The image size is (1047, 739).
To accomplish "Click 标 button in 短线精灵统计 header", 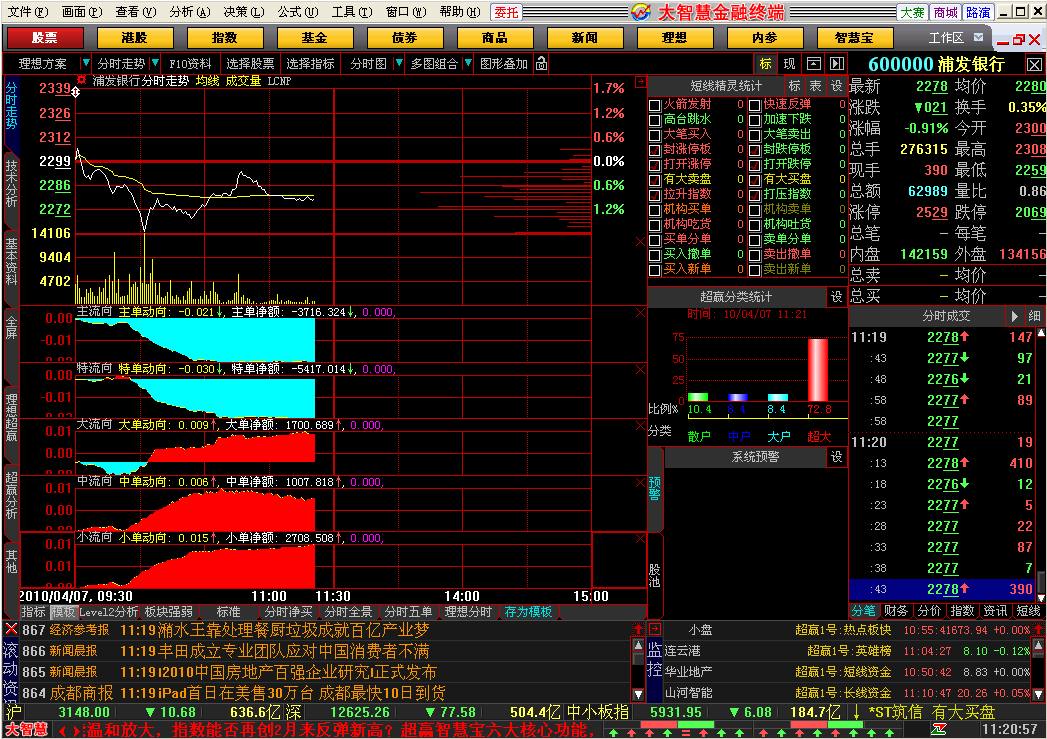I will pos(794,85).
